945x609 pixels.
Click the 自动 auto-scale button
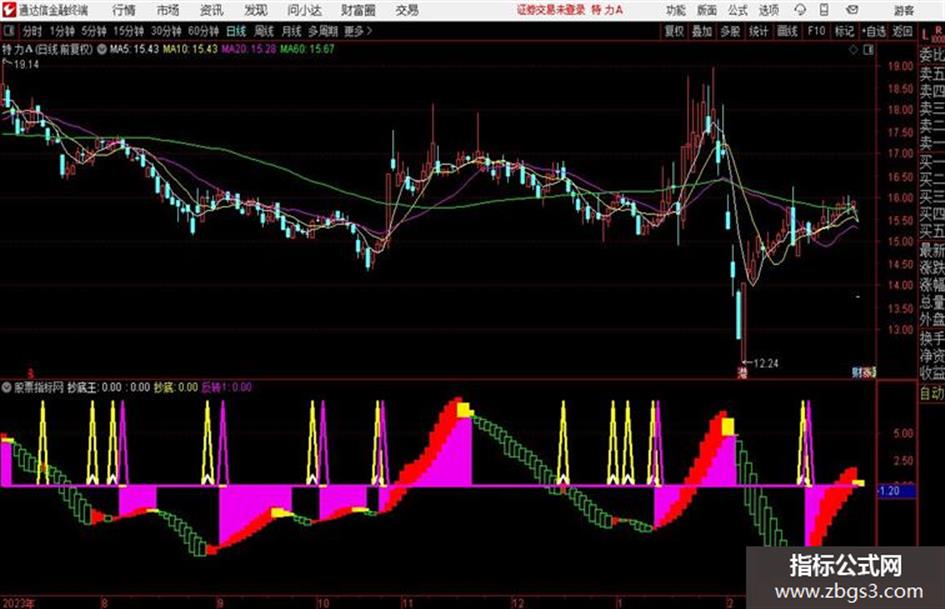pyautogui.click(x=932, y=393)
